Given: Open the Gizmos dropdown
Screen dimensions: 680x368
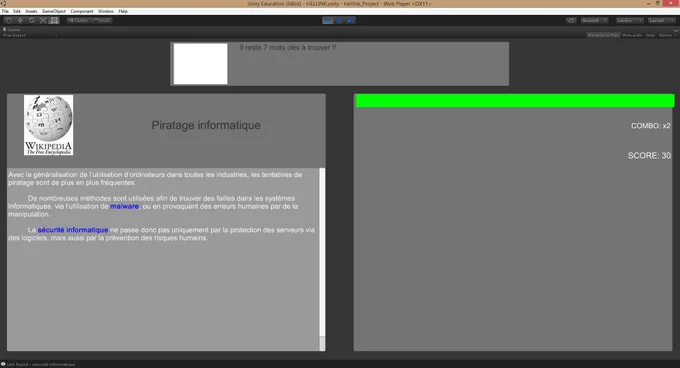Looking at the screenshot, I should click(667, 35).
